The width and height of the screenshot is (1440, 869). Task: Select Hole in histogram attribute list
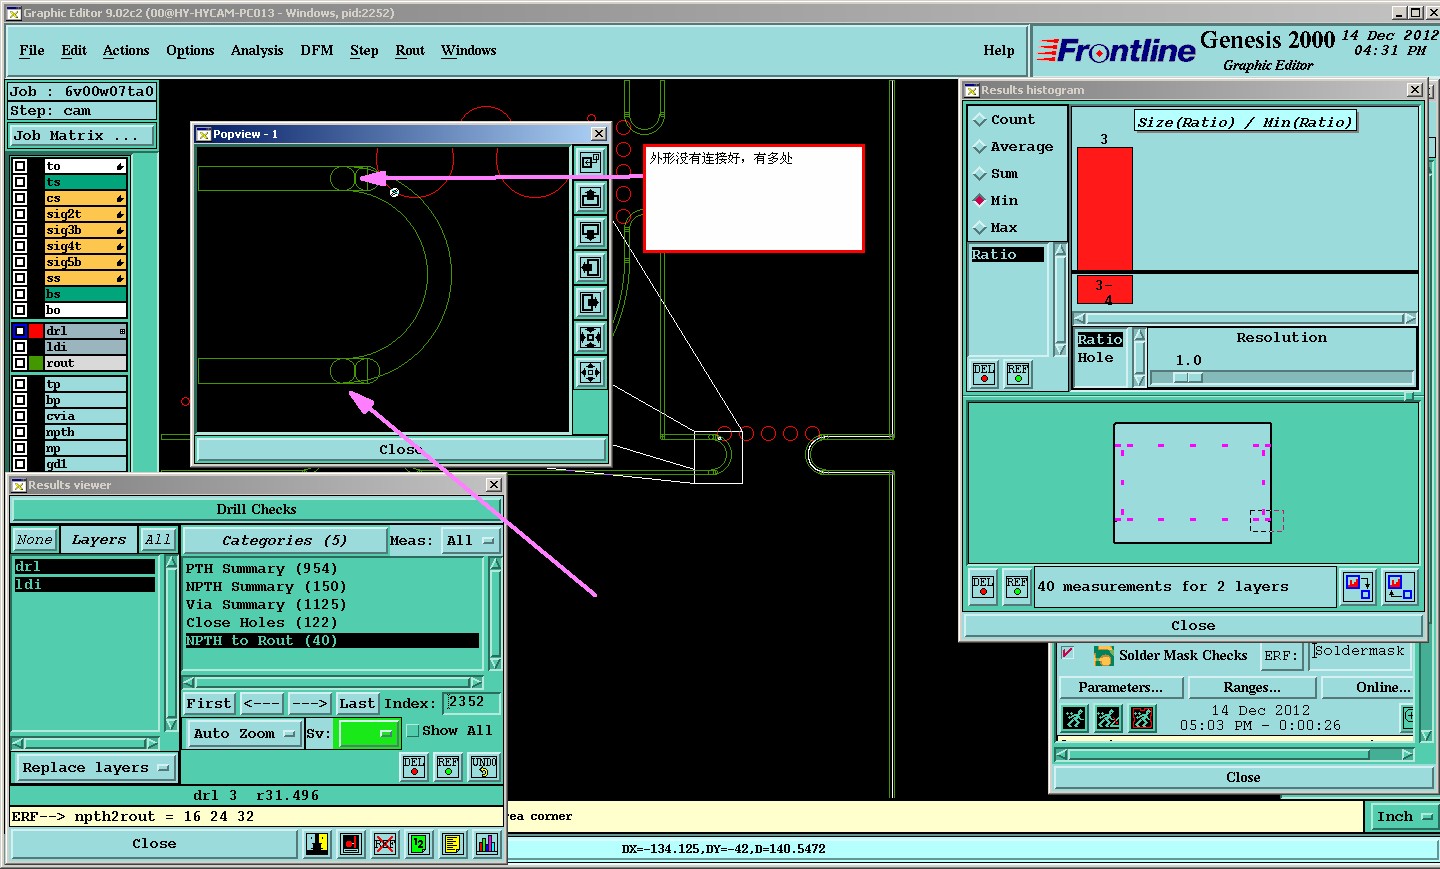click(x=1100, y=358)
